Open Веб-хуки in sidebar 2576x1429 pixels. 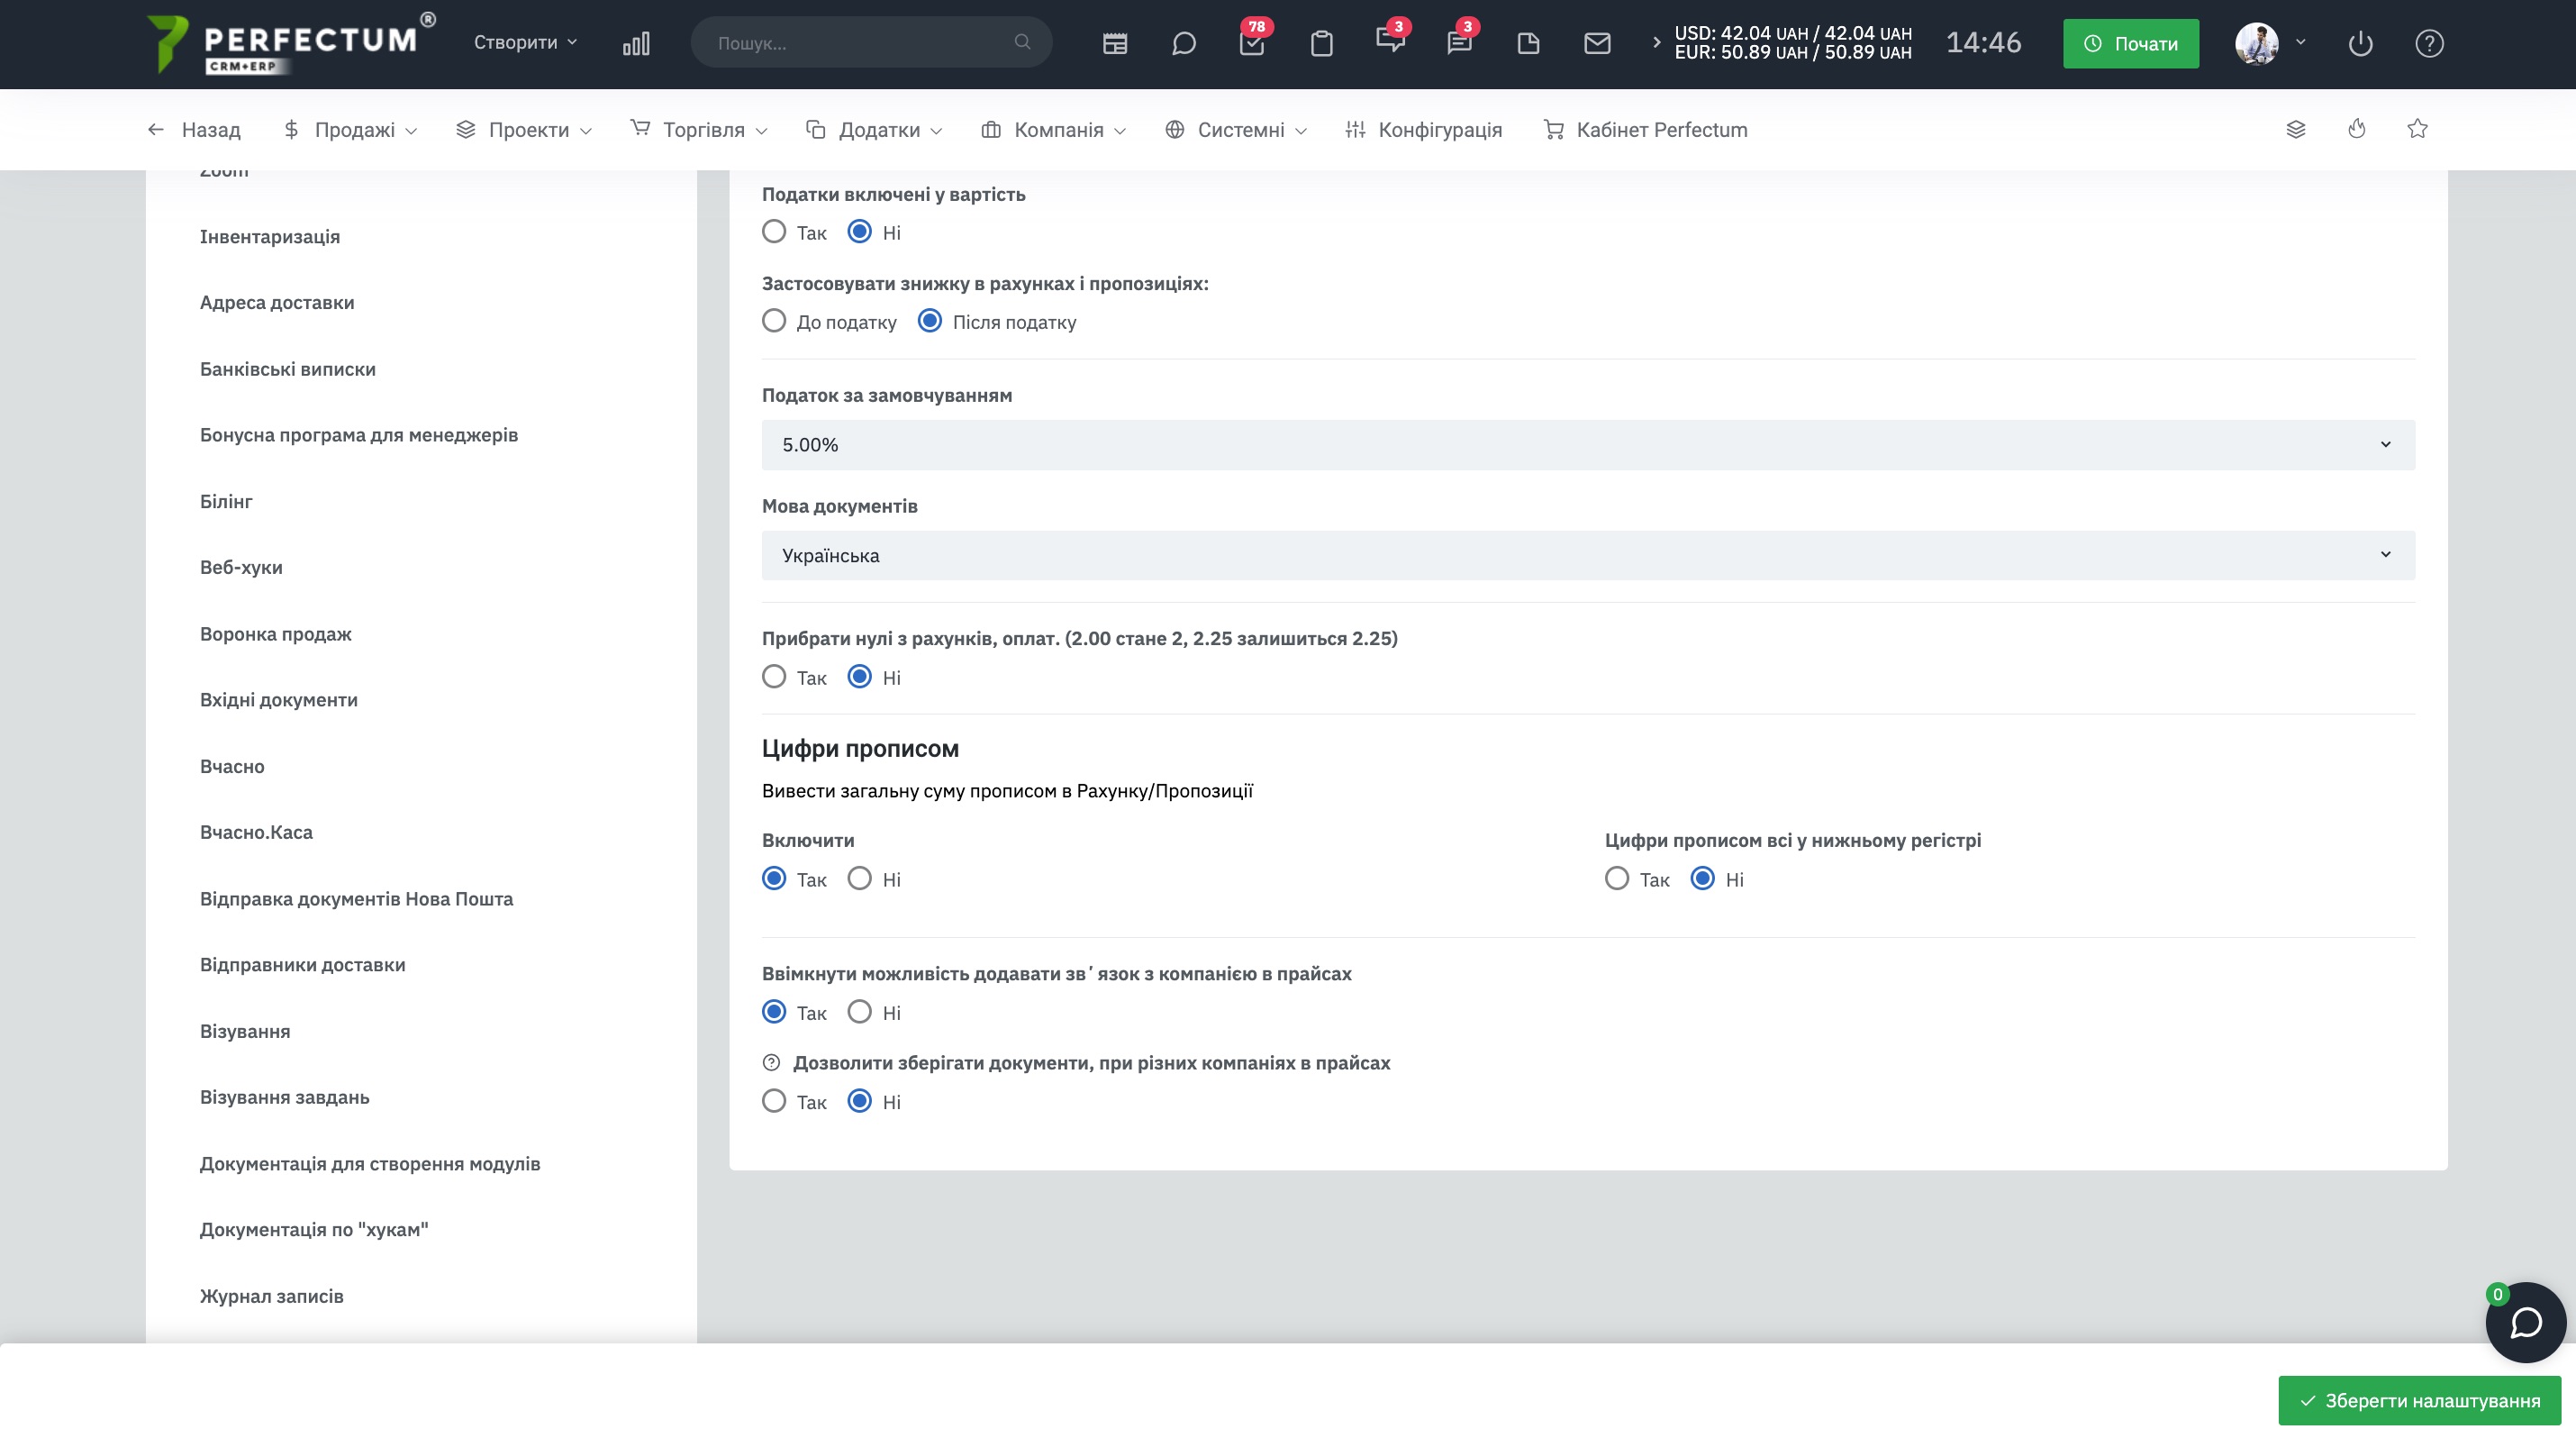tap(241, 567)
